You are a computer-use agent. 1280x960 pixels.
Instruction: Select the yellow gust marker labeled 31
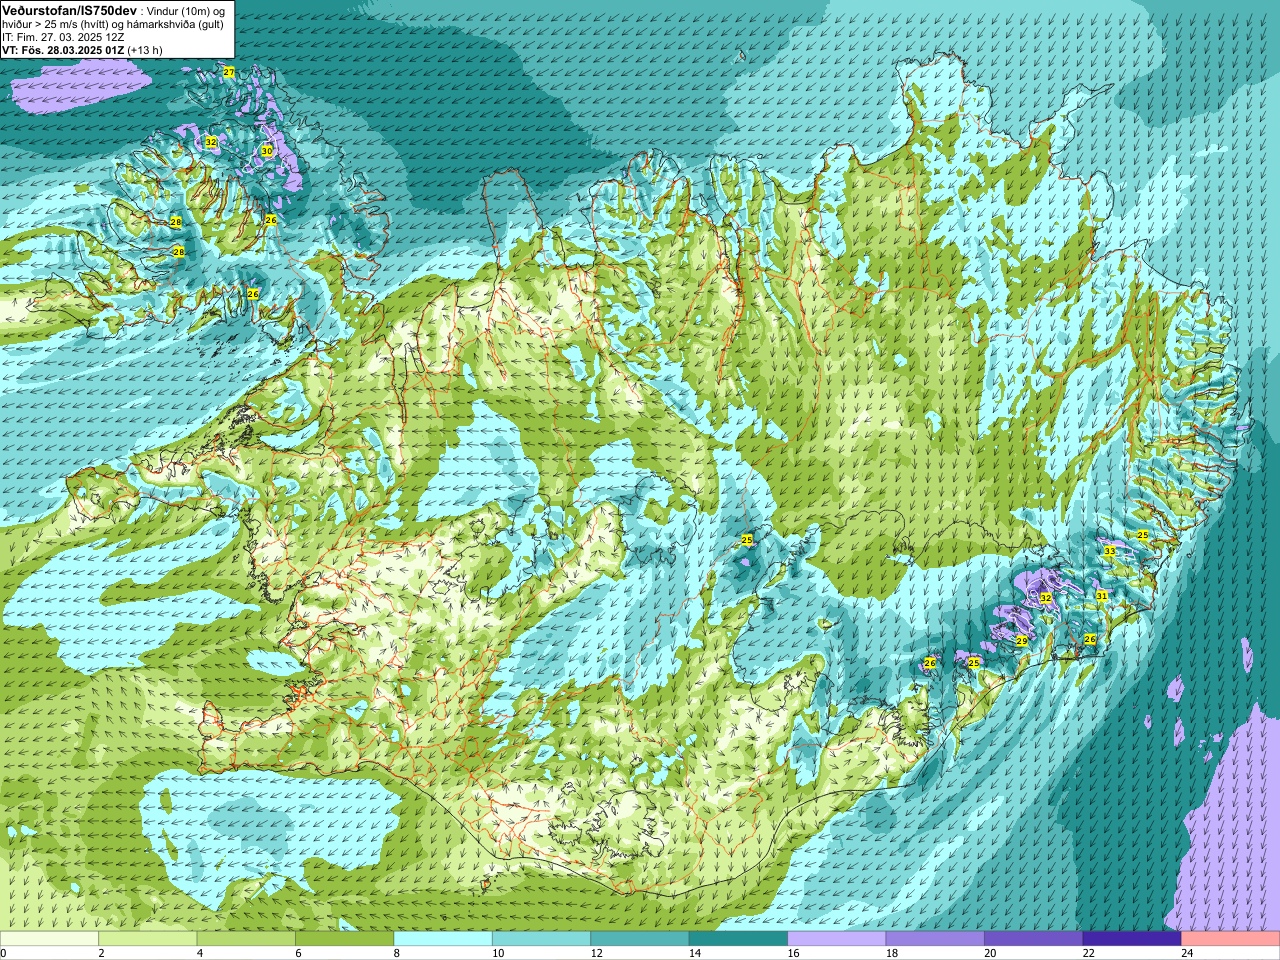[1101, 595]
